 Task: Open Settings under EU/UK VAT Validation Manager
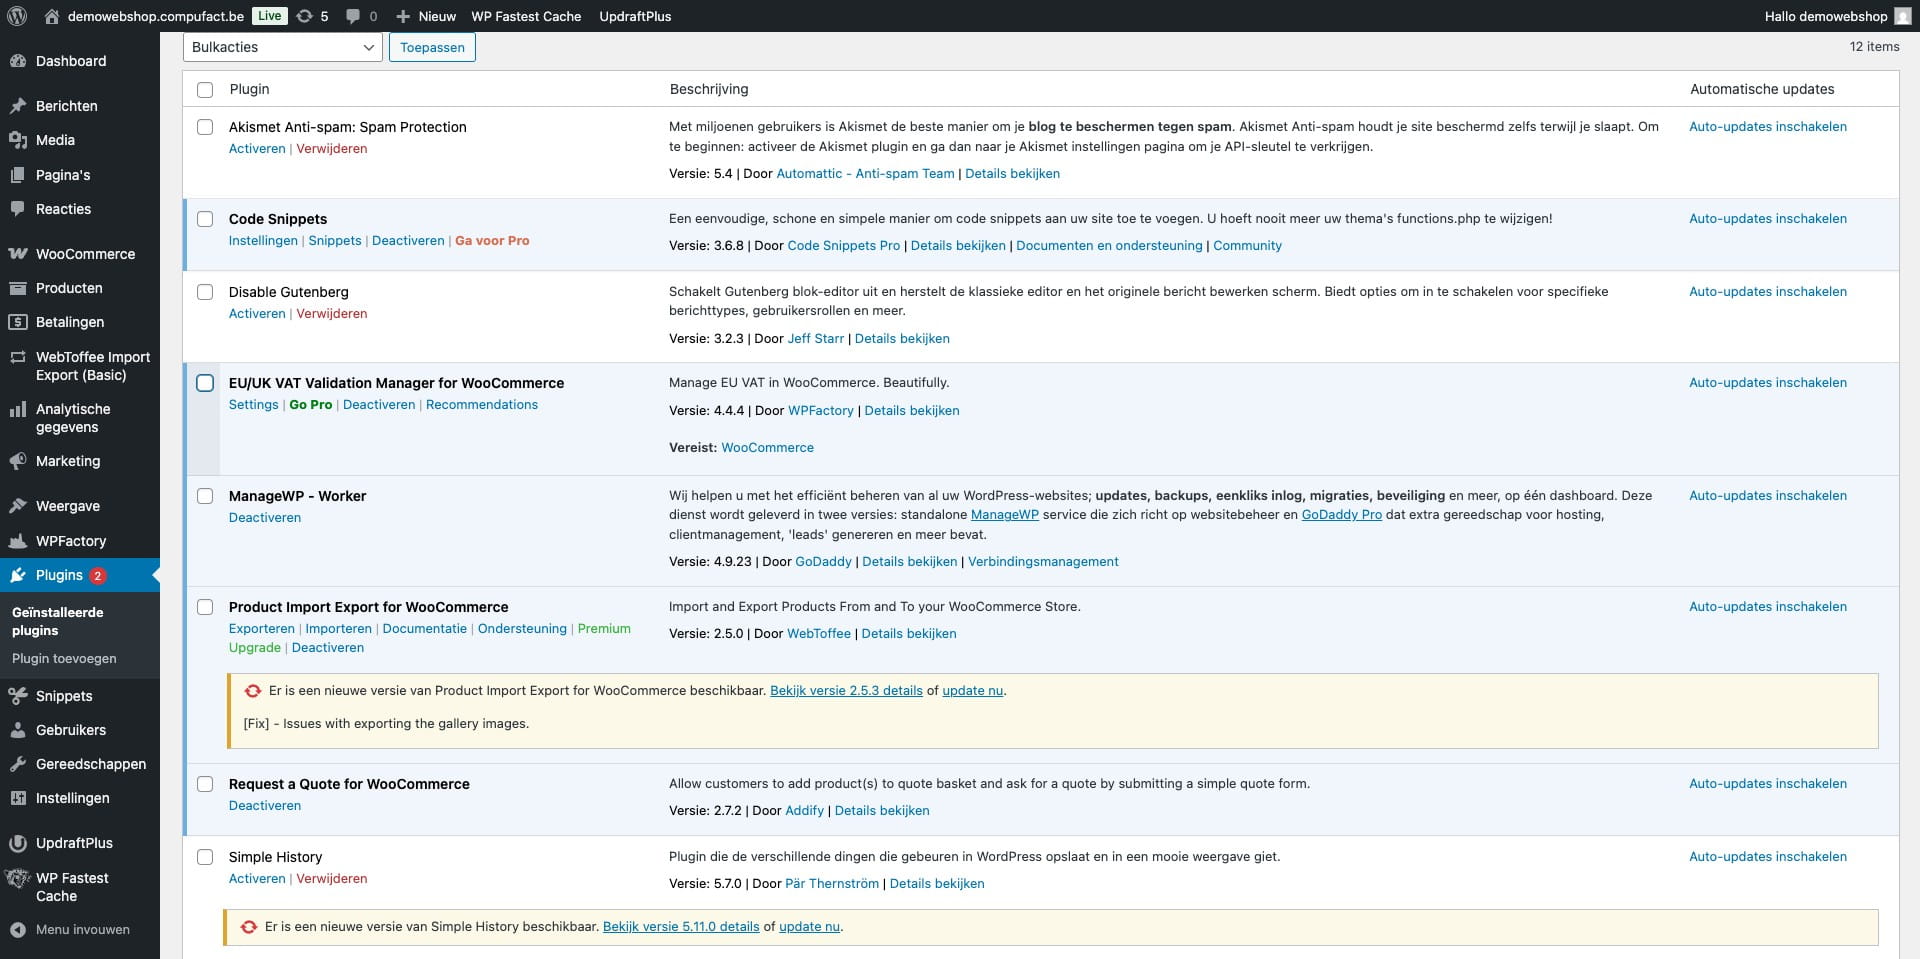[x=253, y=404]
